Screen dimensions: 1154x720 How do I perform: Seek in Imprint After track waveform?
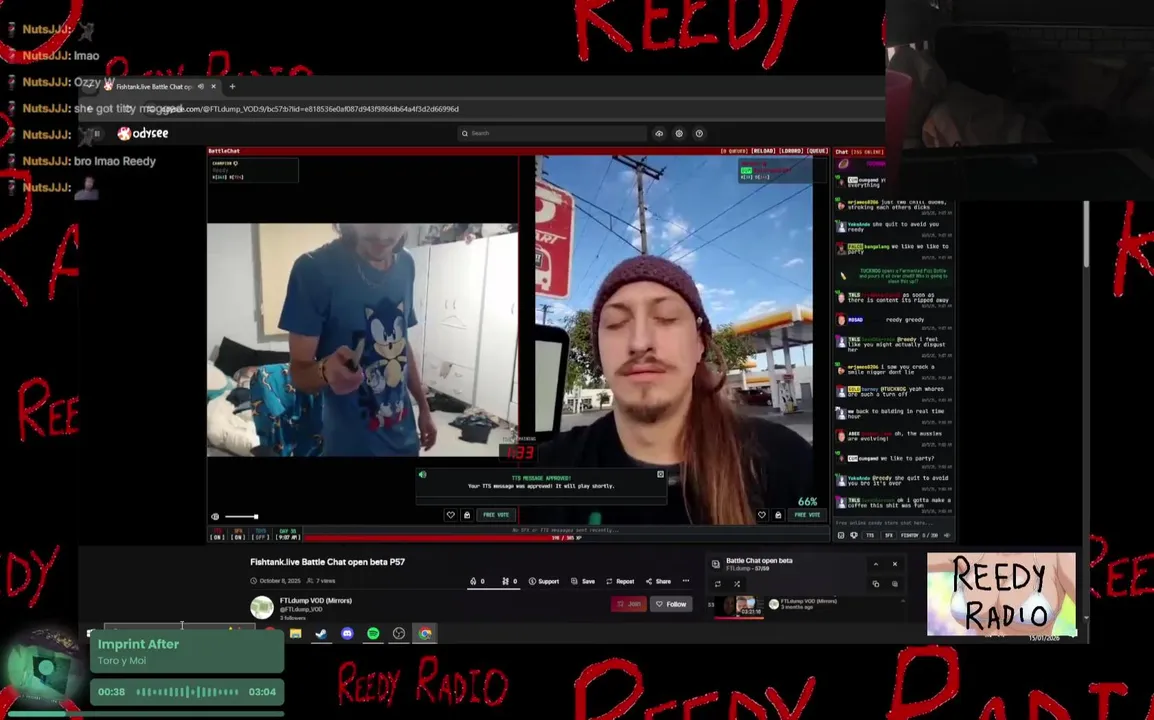tap(187, 692)
